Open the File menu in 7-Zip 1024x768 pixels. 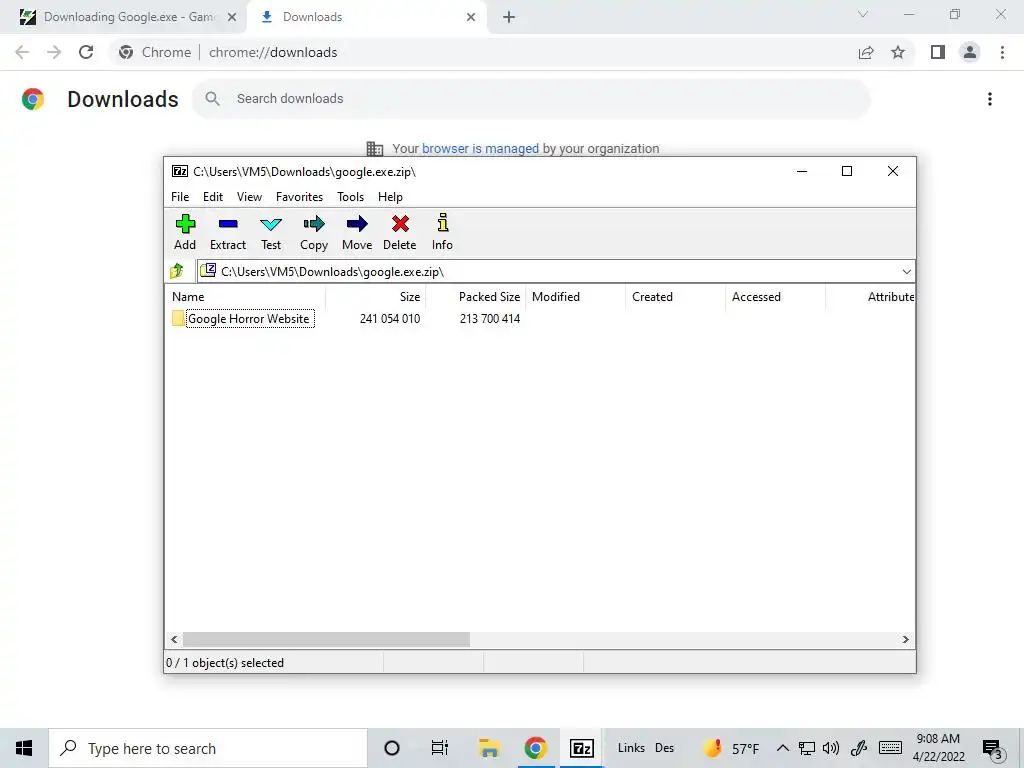pos(180,197)
